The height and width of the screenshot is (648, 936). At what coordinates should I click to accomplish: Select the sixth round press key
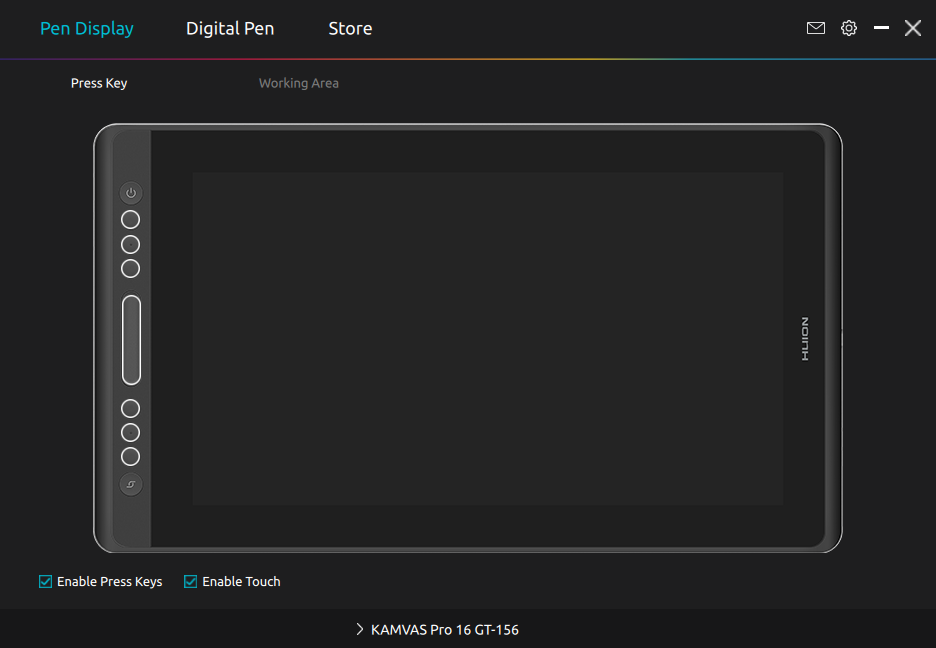(131, 456)
